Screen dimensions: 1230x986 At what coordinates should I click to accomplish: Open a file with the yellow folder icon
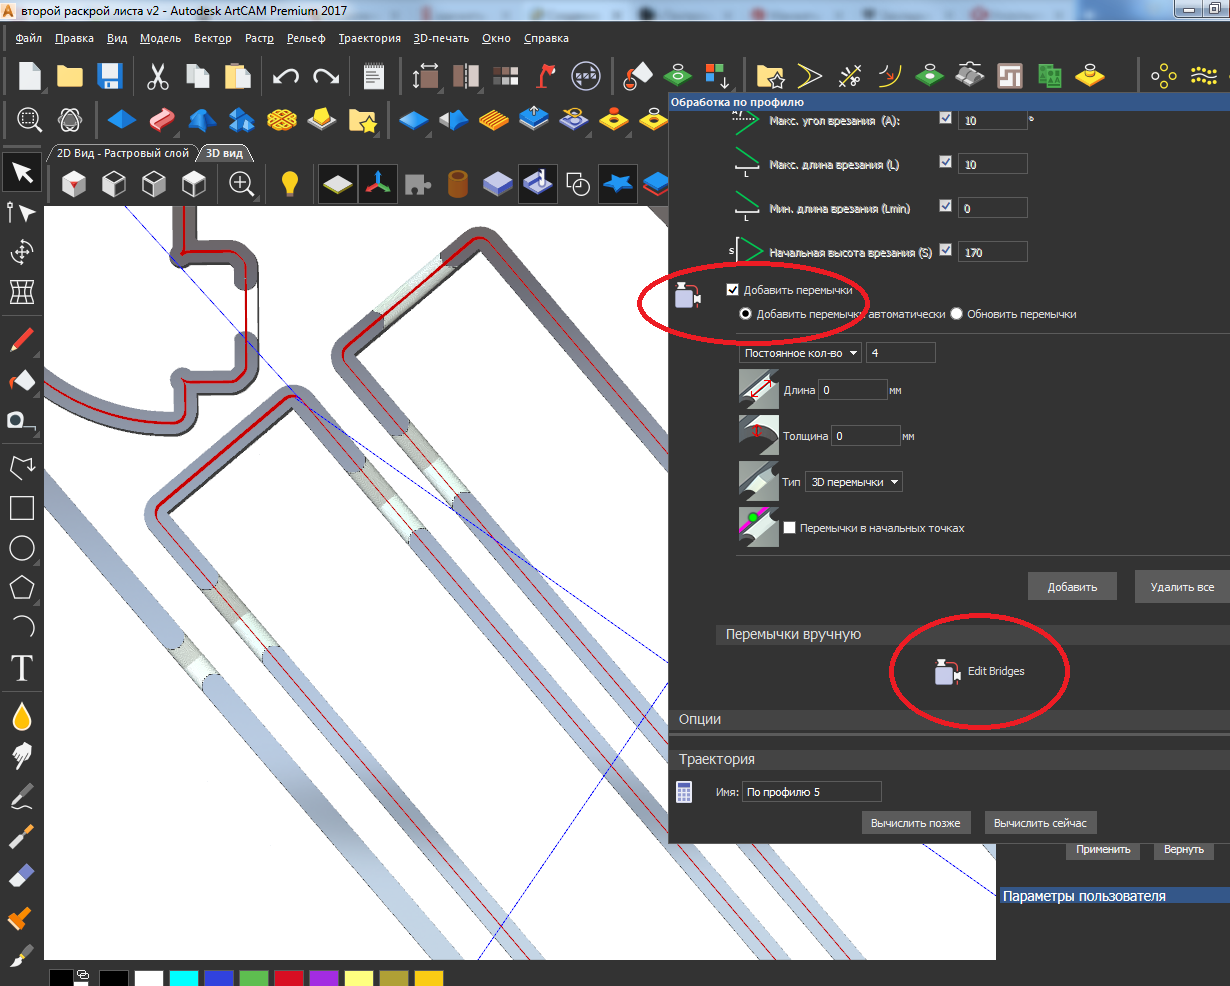[69, 77]
